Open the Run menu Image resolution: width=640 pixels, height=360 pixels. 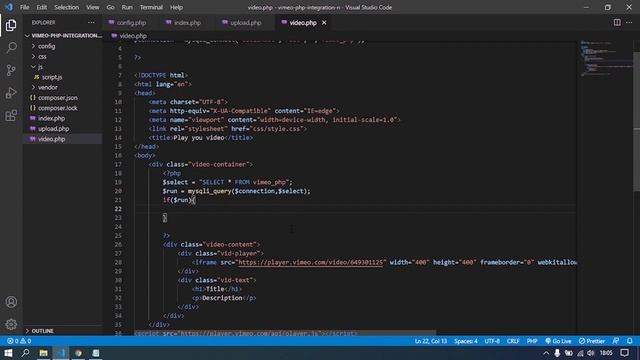127,7
